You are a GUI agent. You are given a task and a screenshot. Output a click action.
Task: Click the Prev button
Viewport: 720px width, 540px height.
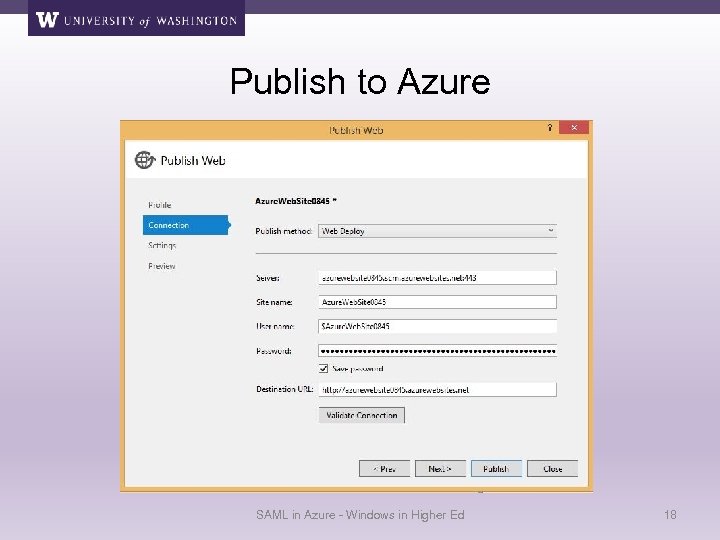click(x=384, y=469)
